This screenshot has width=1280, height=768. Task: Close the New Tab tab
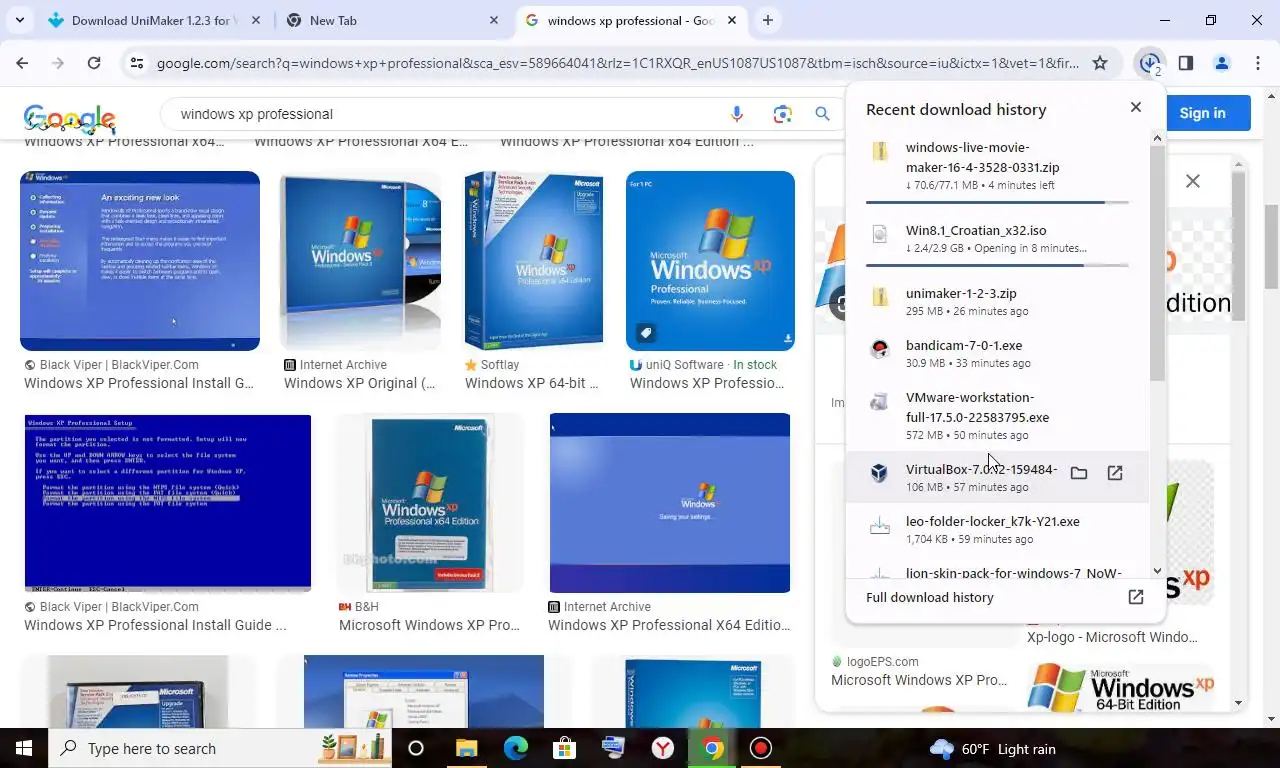tap(494, 20)
